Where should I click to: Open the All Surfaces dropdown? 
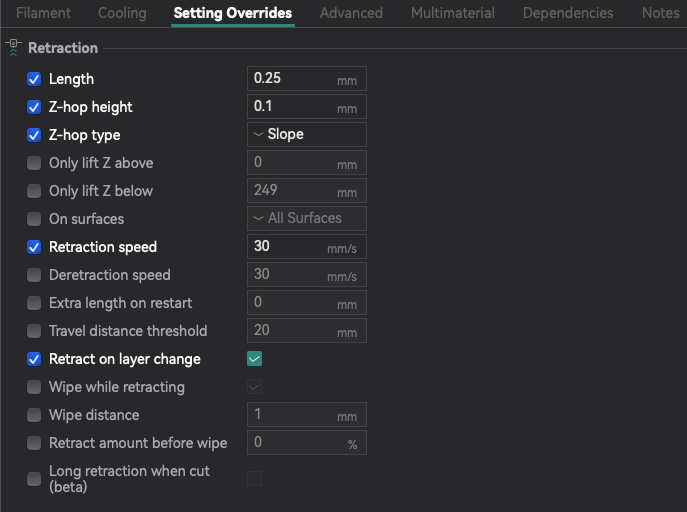pyautogui.click(x=307, y=219)
